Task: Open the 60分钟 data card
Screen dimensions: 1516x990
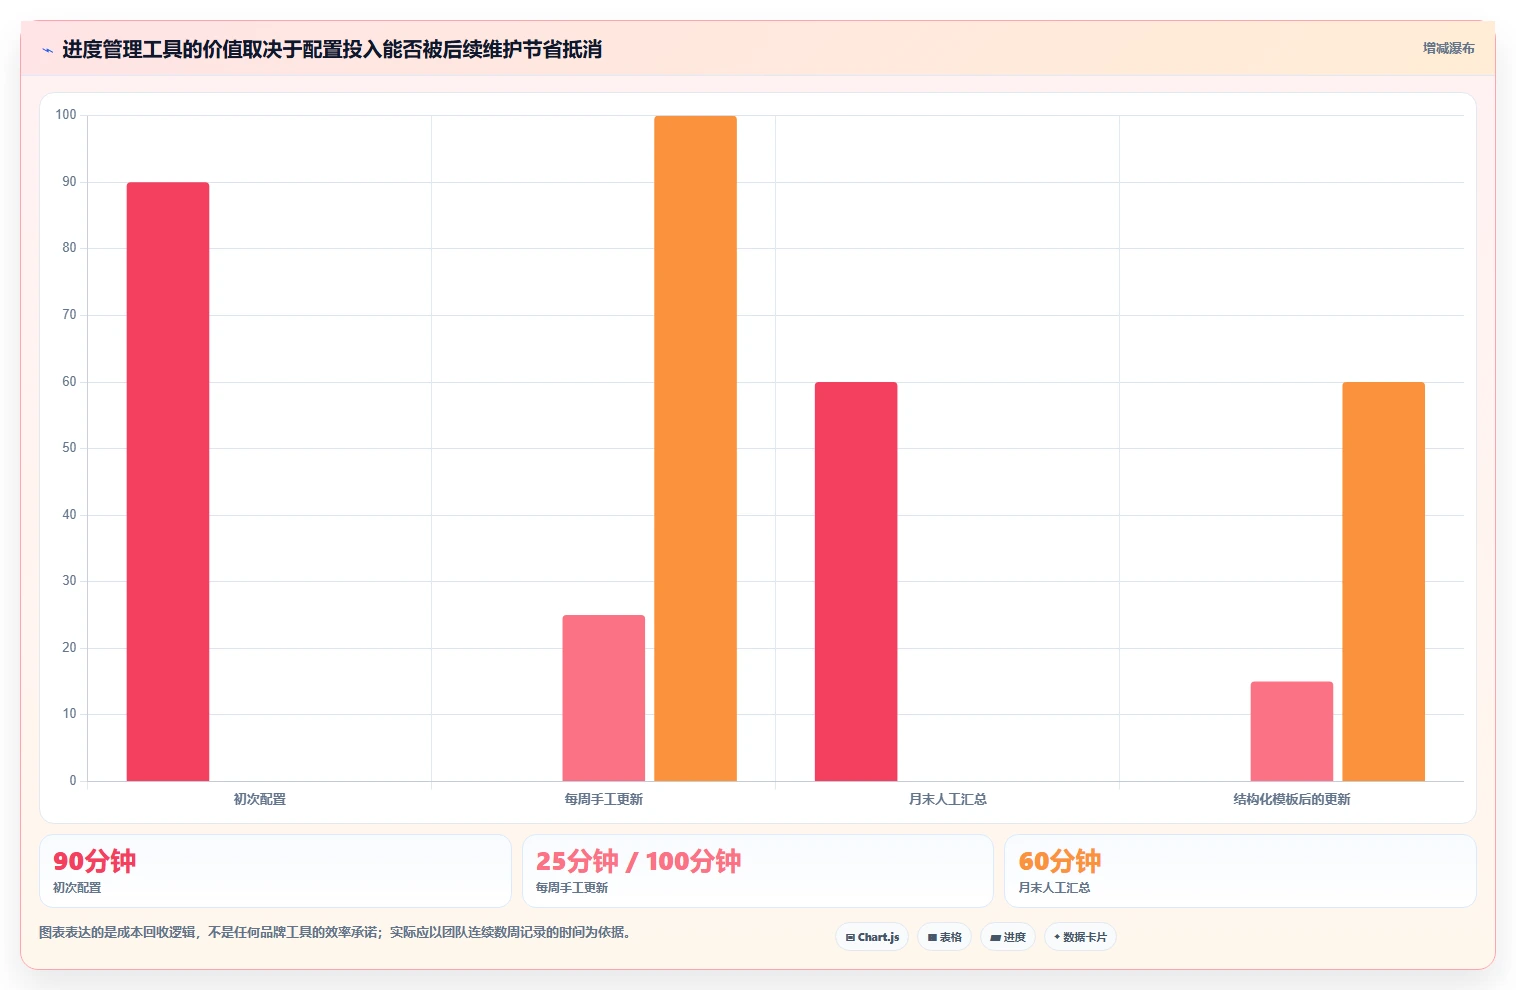Action: 1240,871
